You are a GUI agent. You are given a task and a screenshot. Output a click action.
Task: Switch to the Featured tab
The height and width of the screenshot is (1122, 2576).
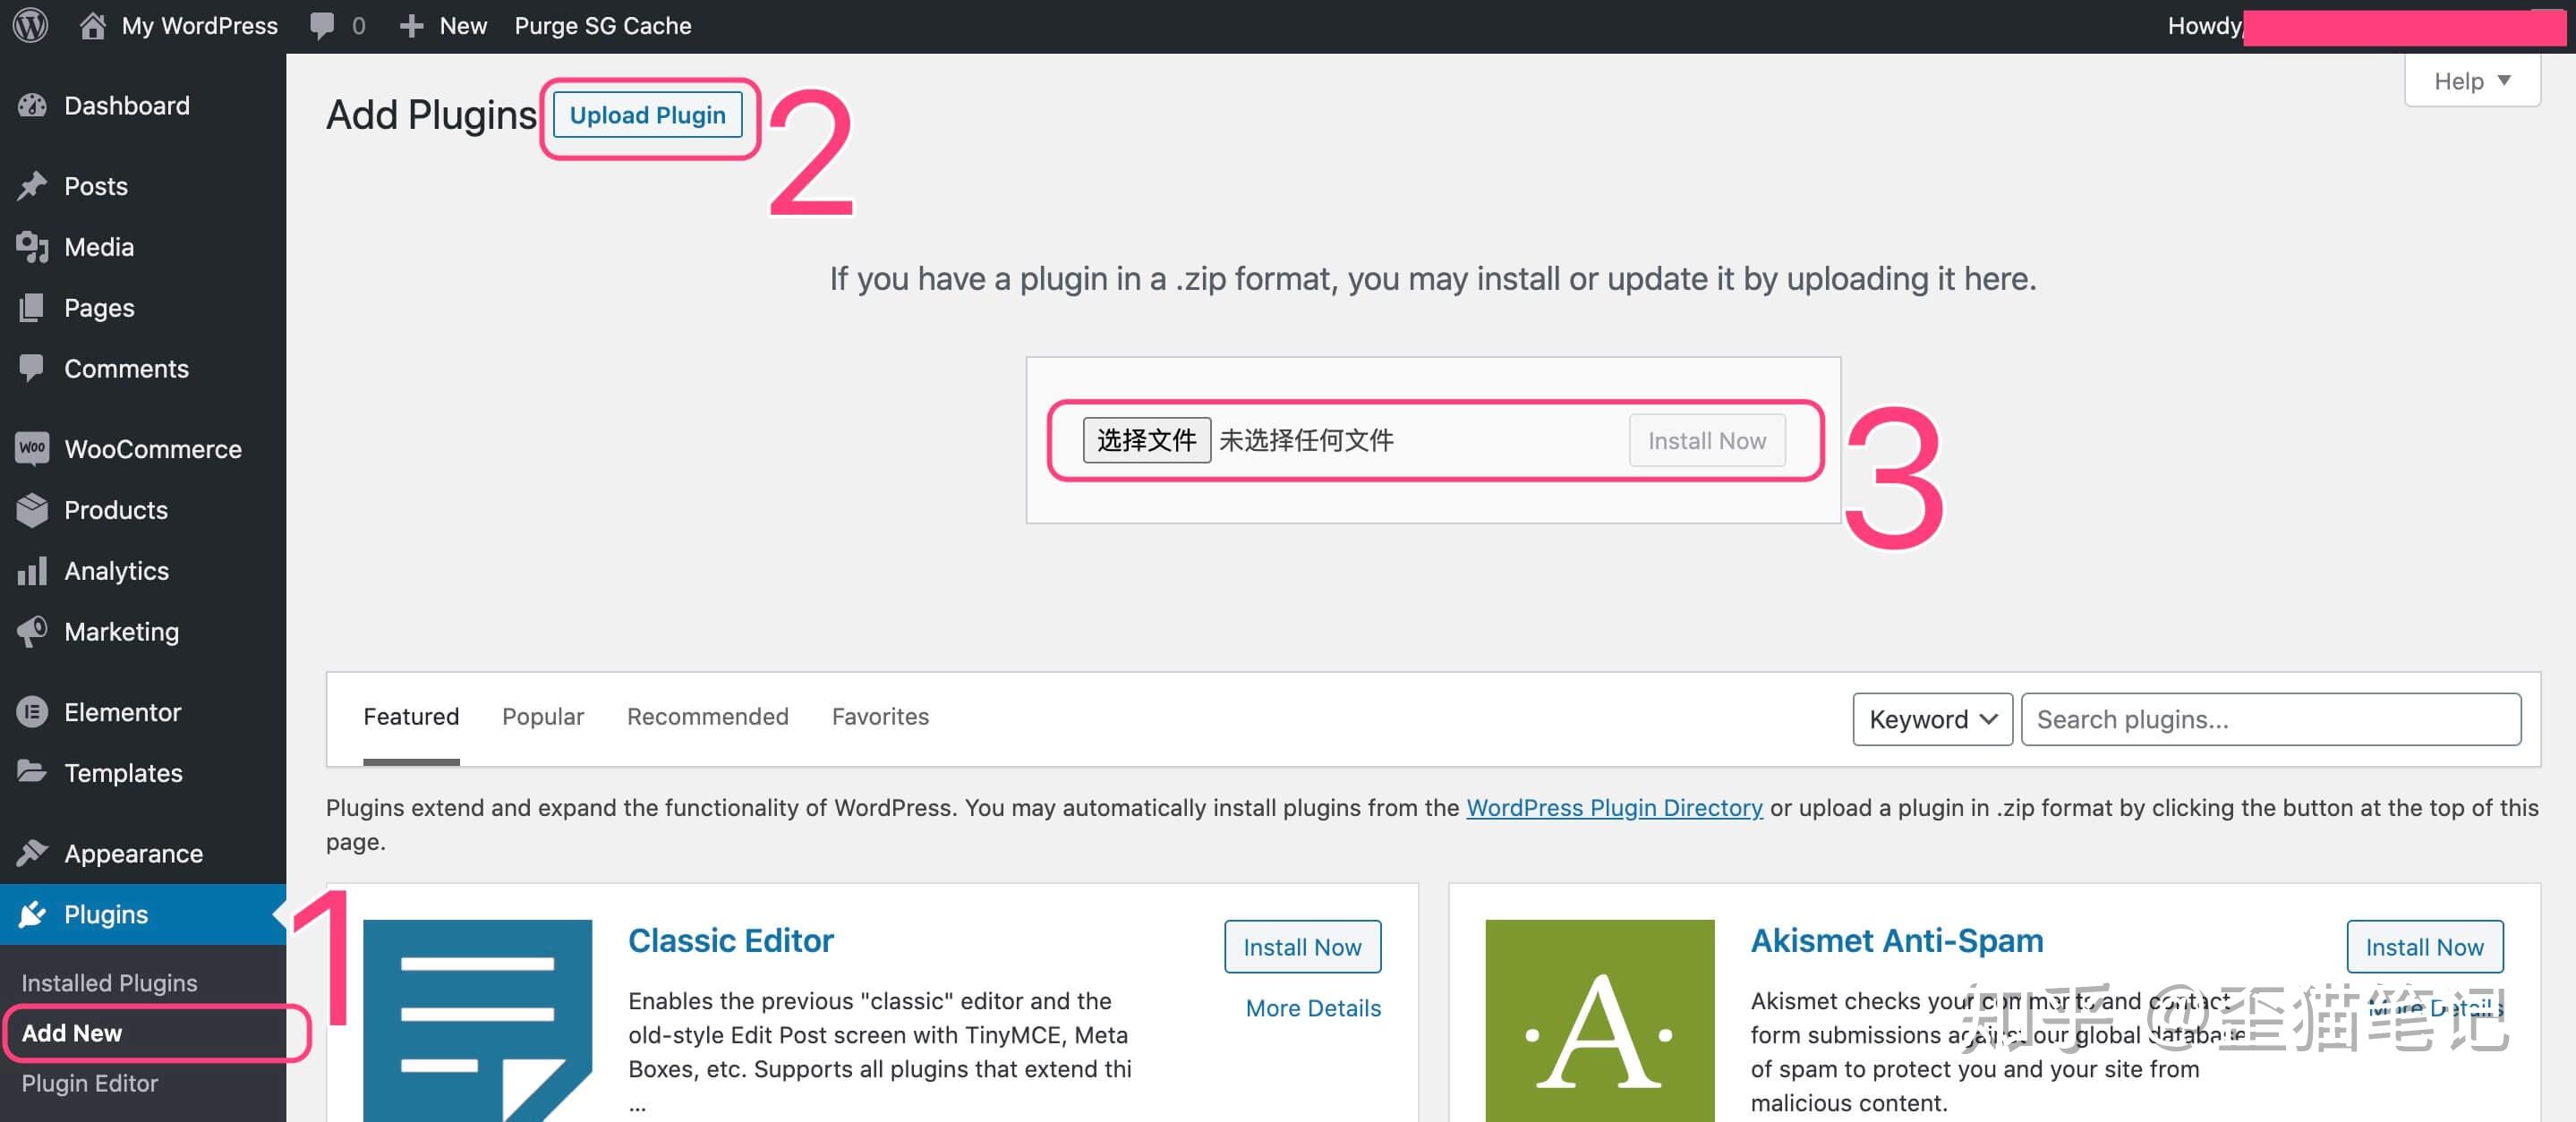point(411,717)
